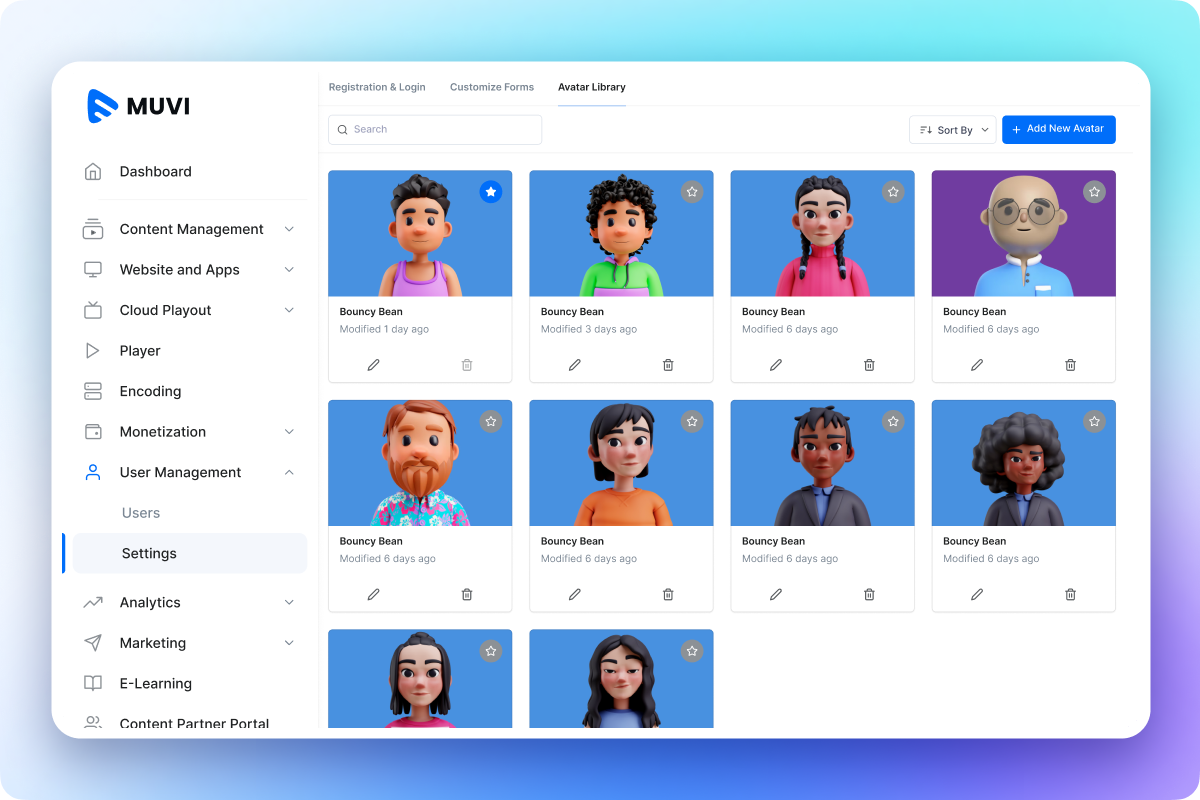Delete the avatar modified 3 days ago

(x=668, y=365)
